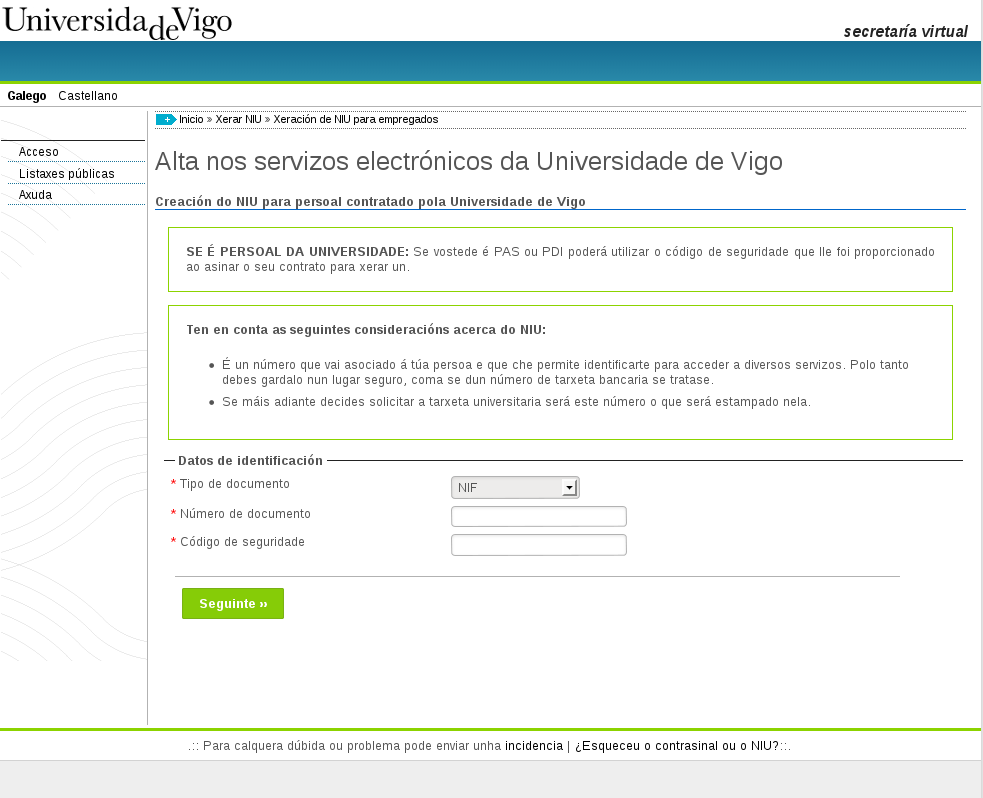Switch language to Galego
The image size is (983, 798).
[x=27, y=96]
